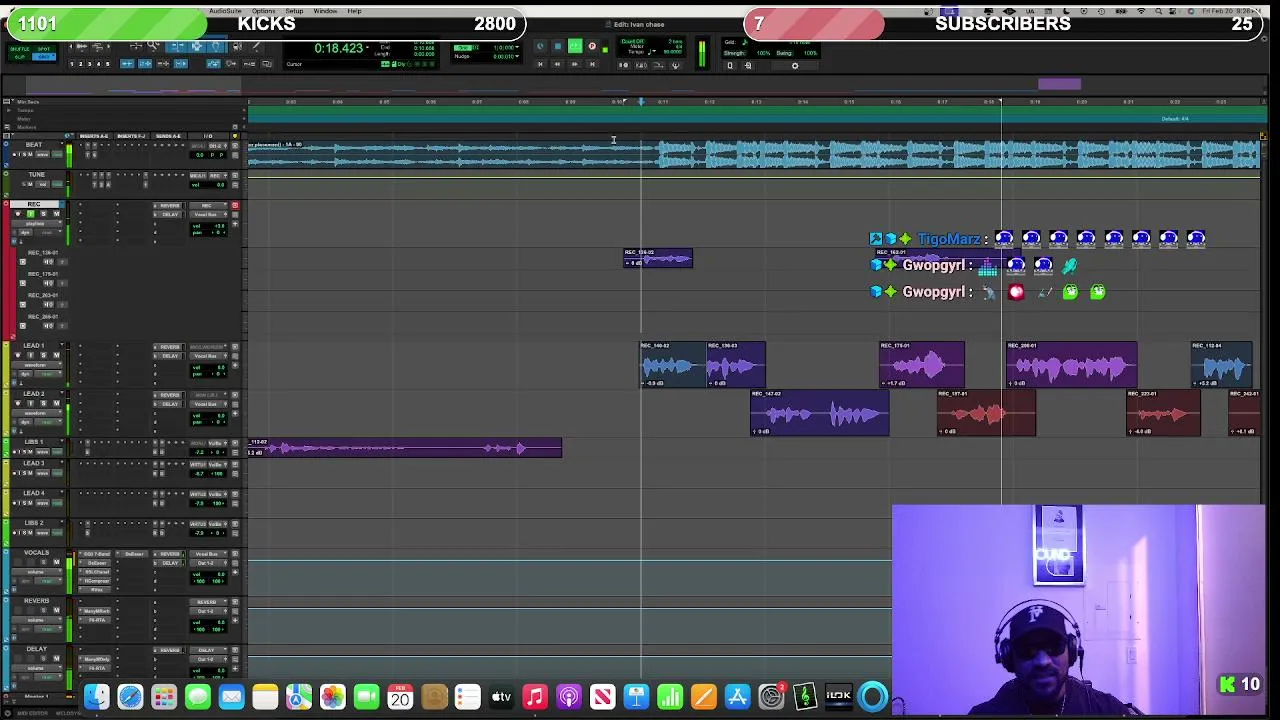
Task: Select the Trim tool
Action: (178, 46)
